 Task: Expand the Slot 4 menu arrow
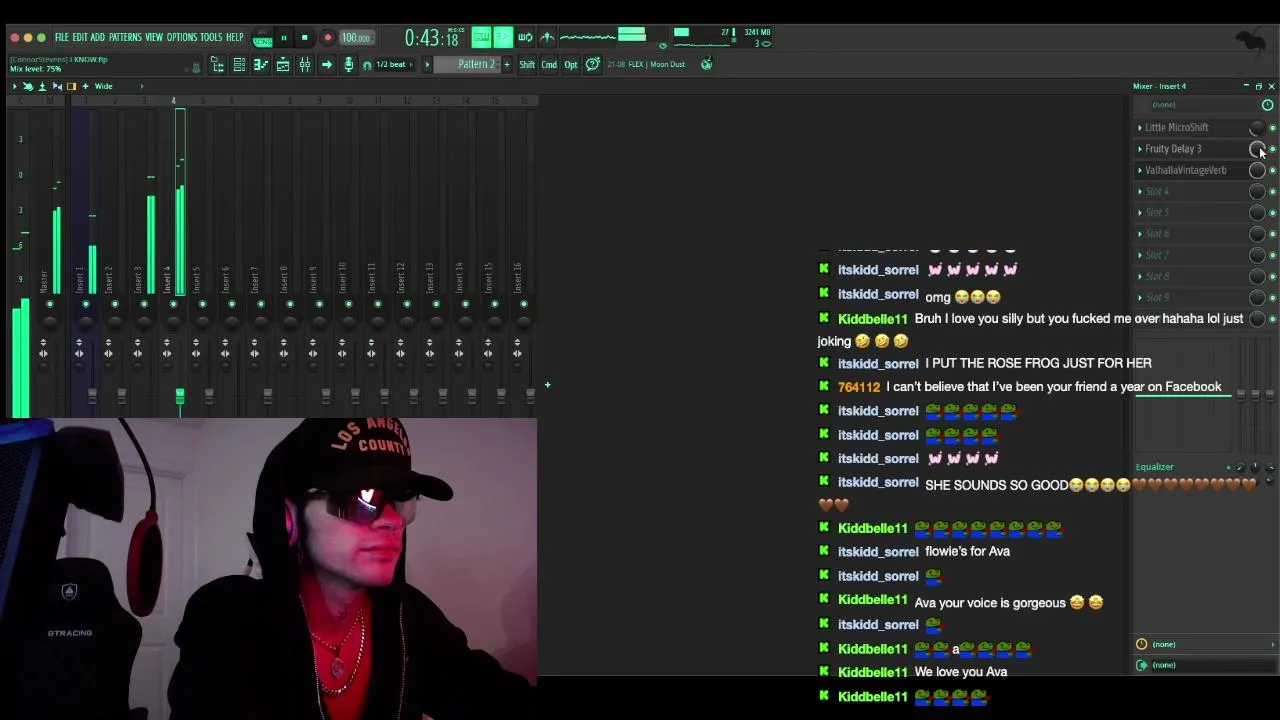pyautogui.click(x=1139, y=191)
